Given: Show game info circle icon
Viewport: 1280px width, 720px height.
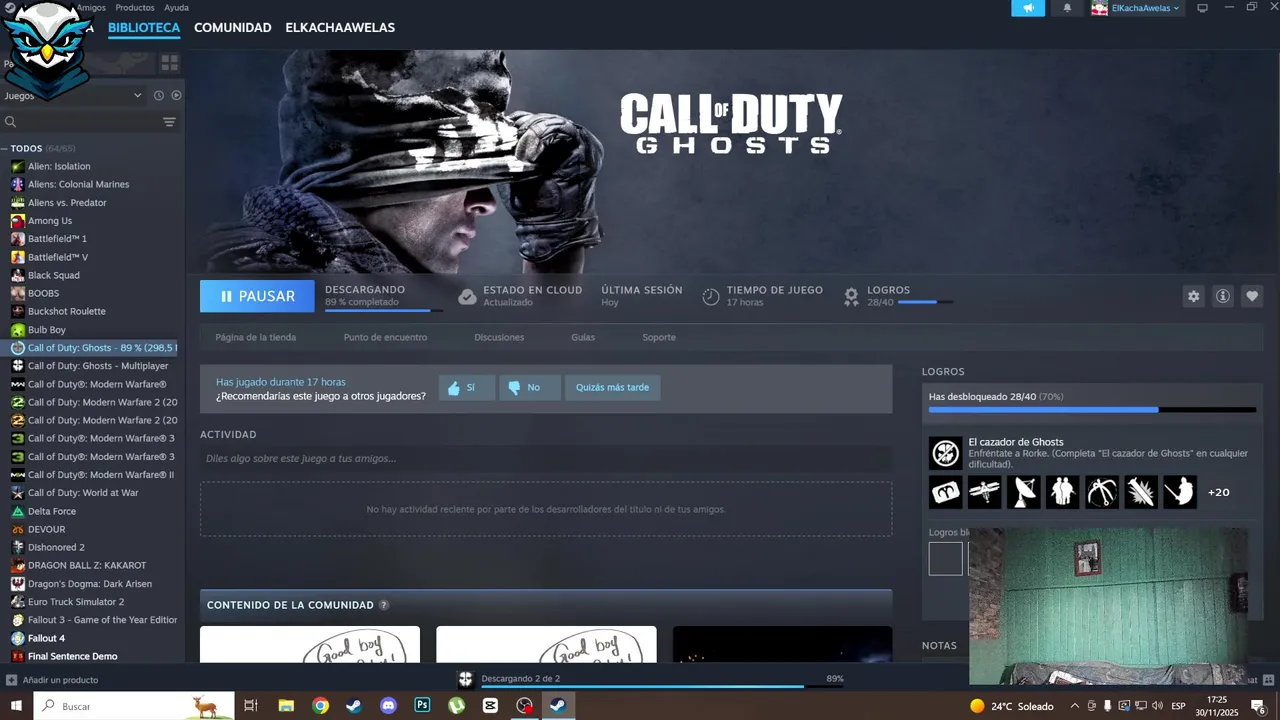Looking at the screenshot, I should click(1222, 296).
